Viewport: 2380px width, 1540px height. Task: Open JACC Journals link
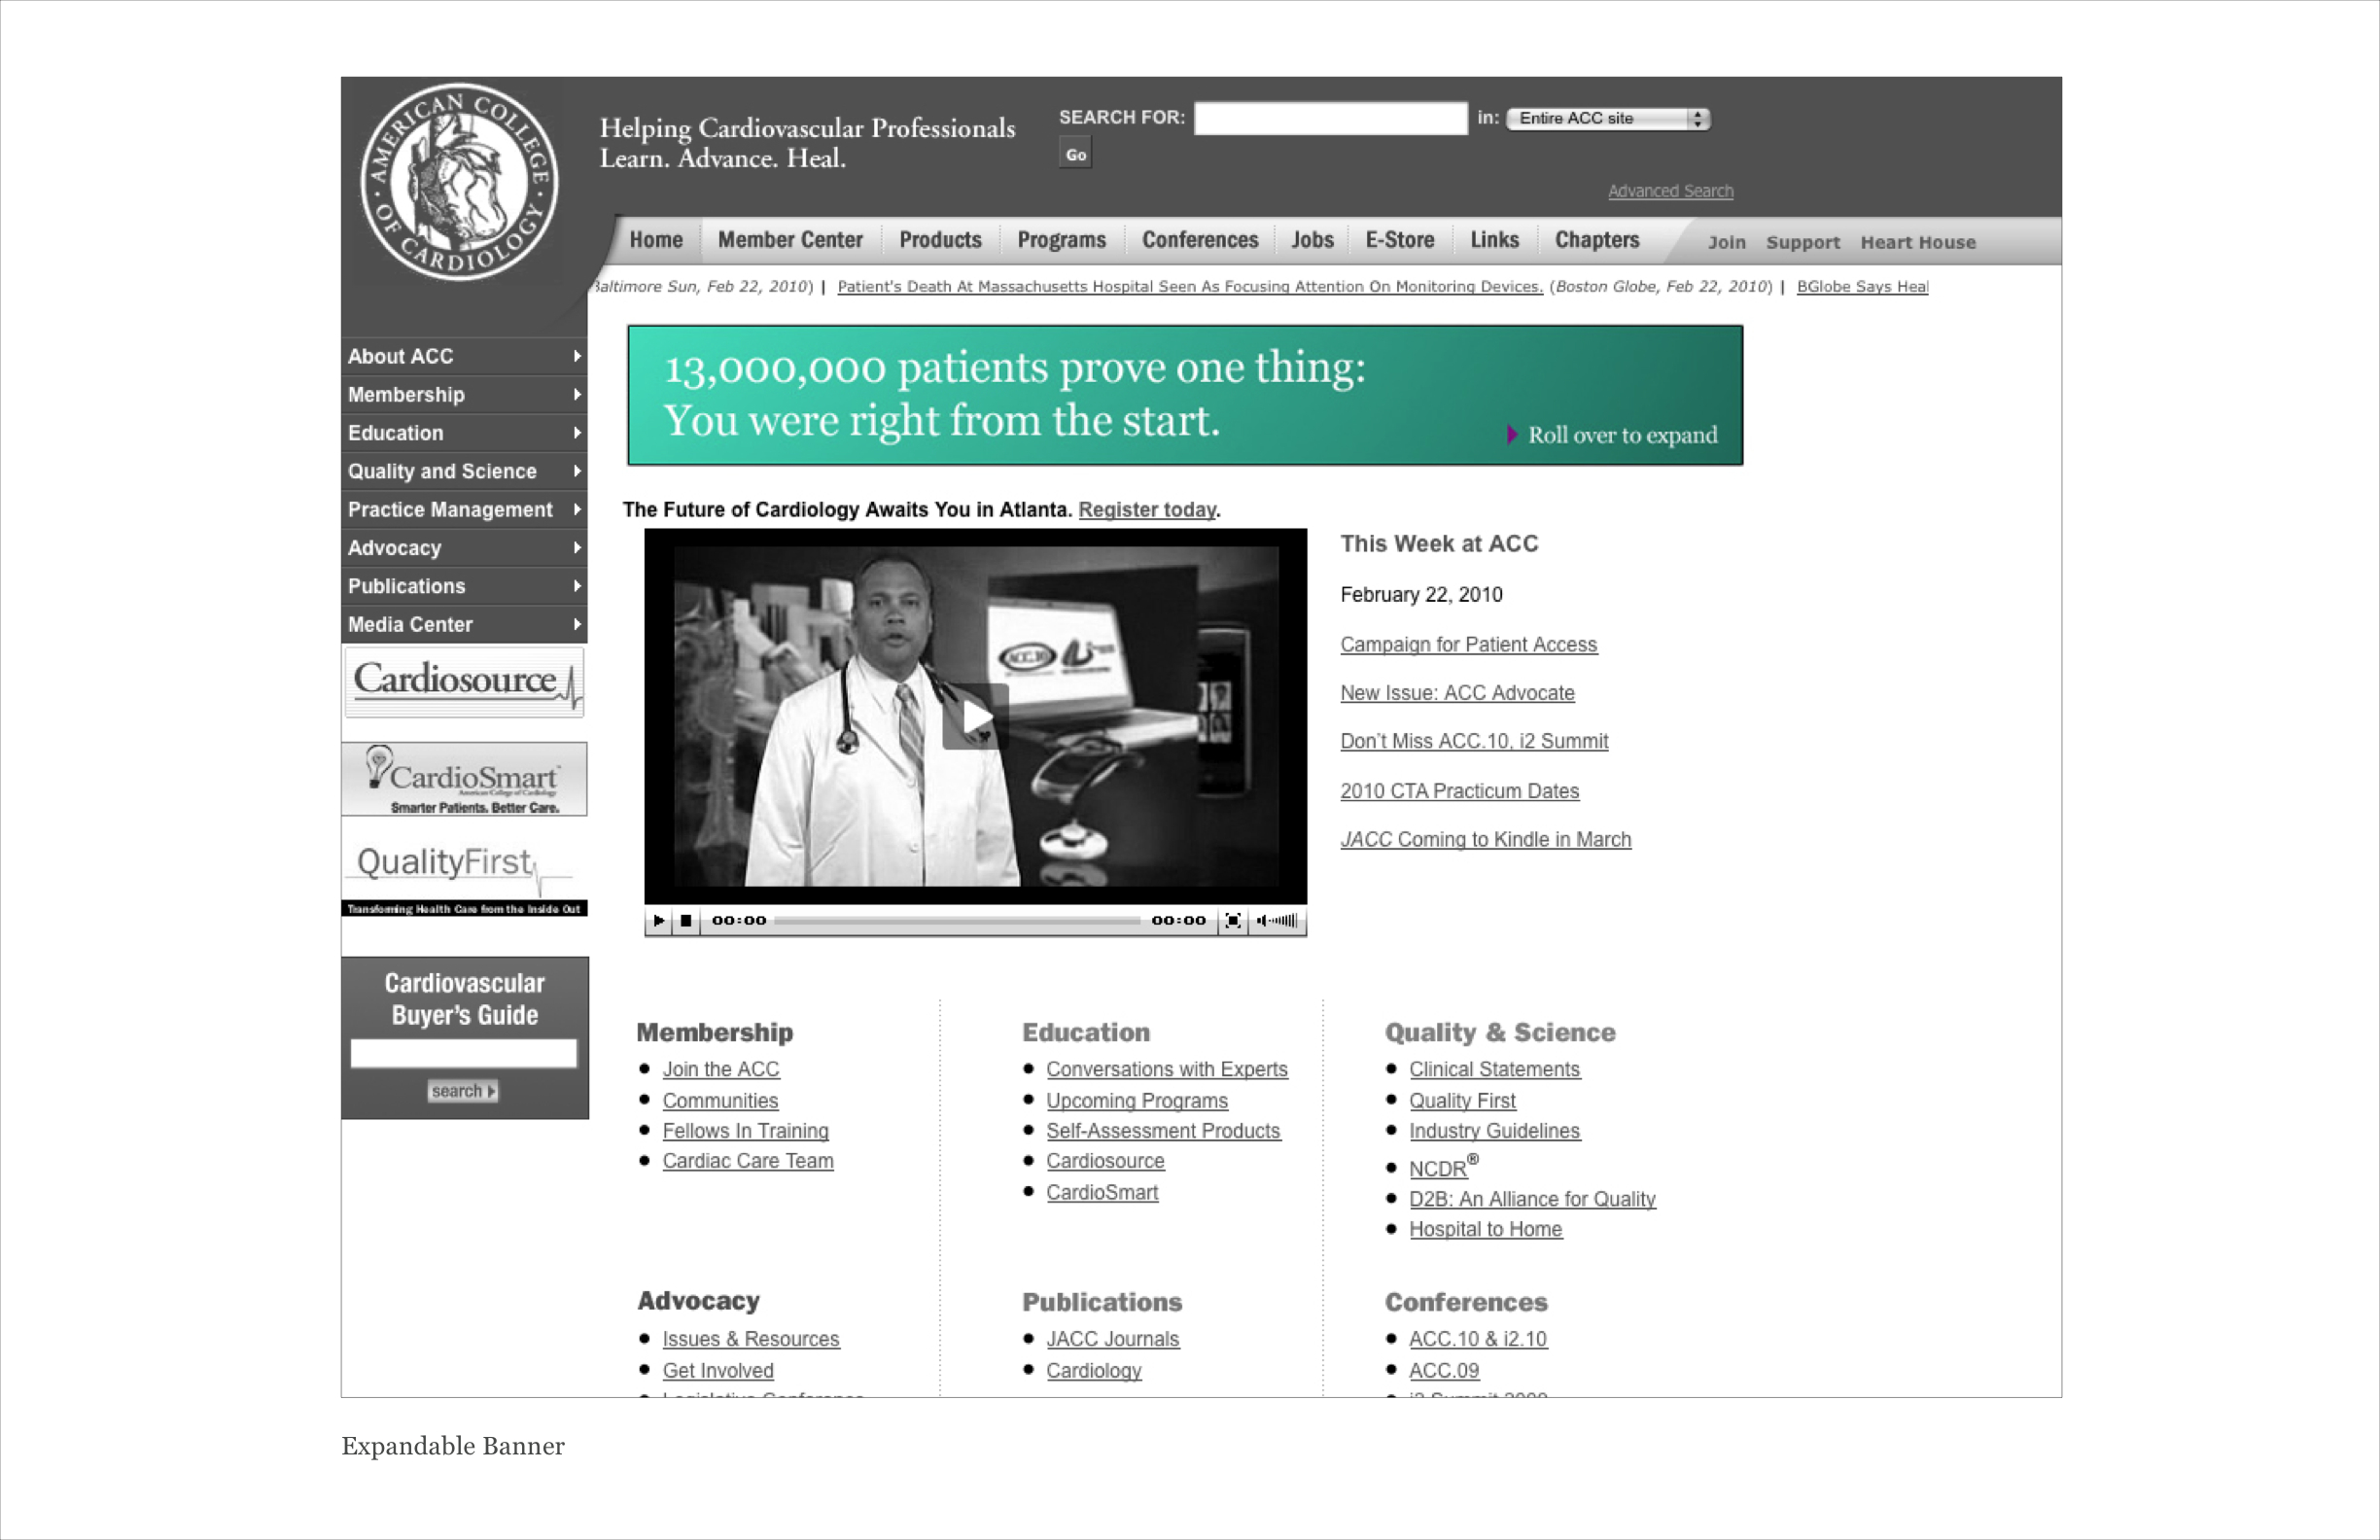pos(1113,1339)
